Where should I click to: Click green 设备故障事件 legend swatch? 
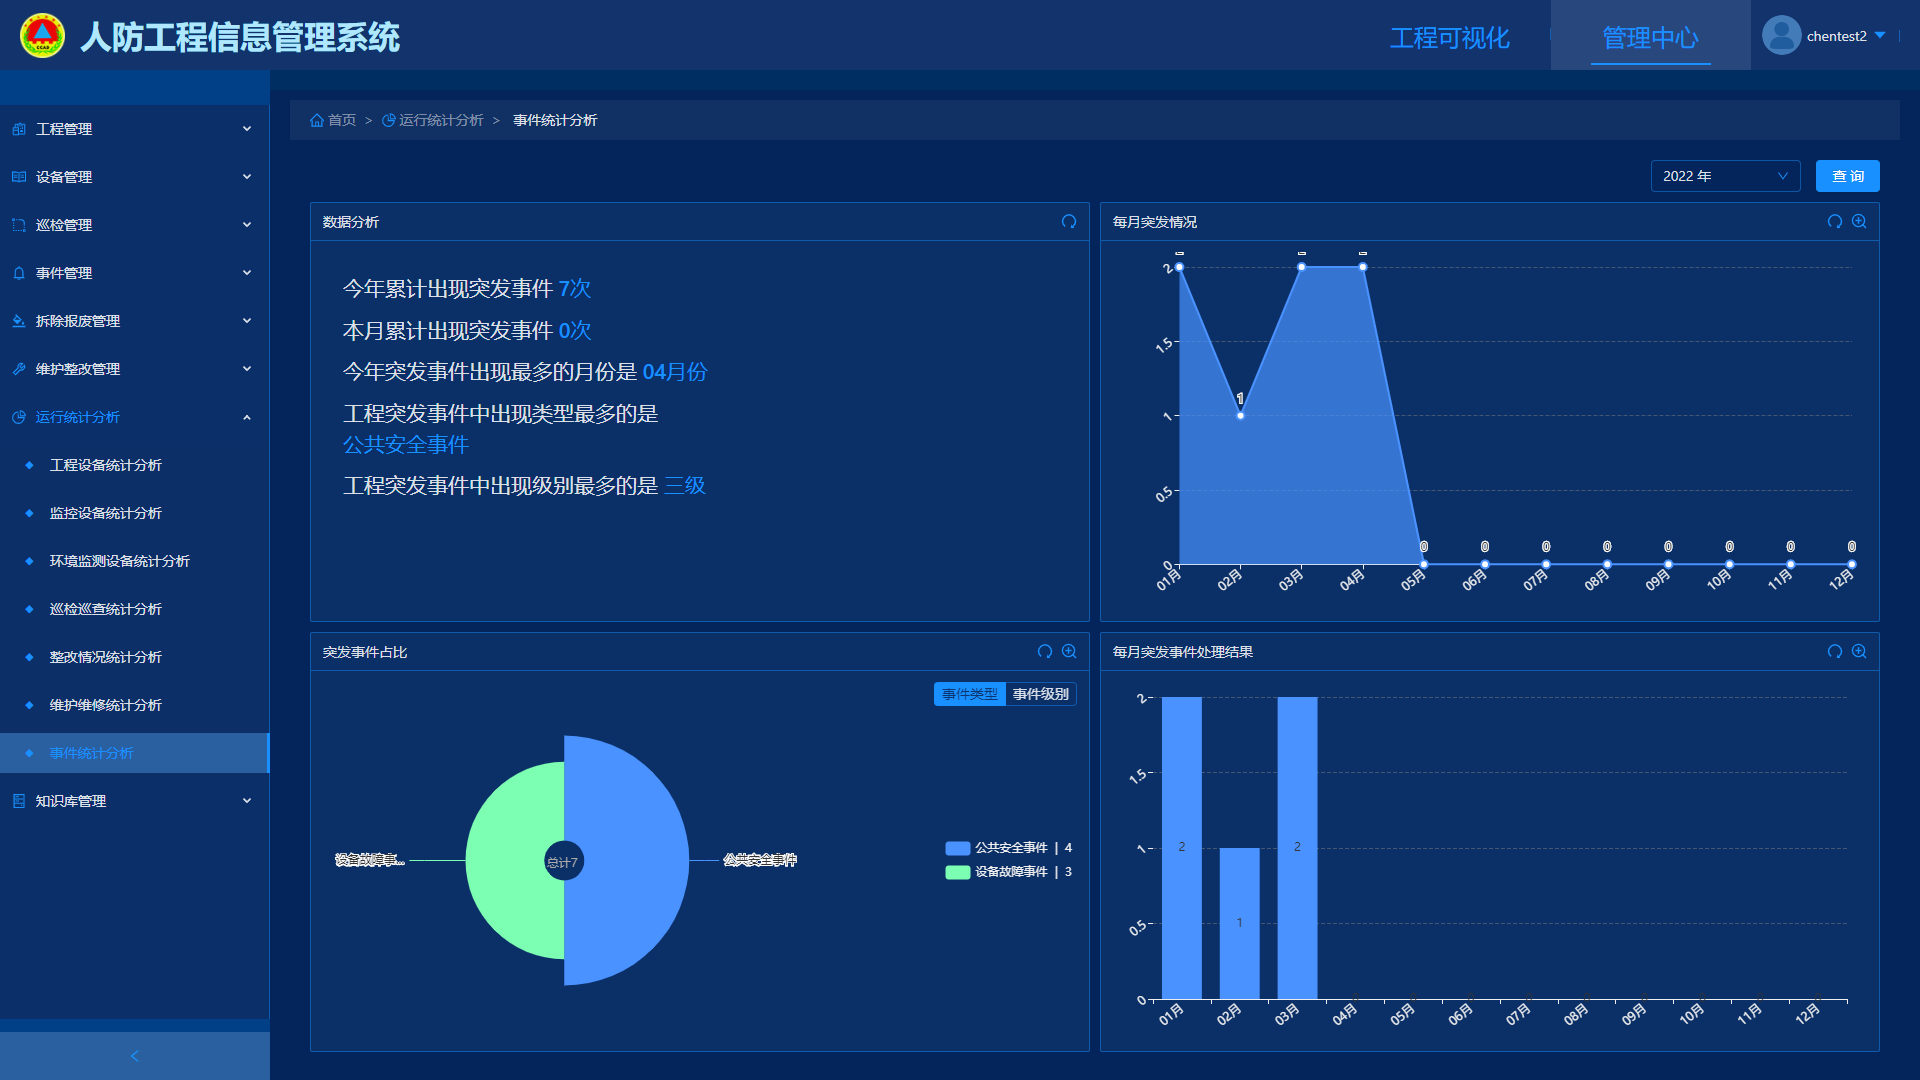click(x=957, y=872)
